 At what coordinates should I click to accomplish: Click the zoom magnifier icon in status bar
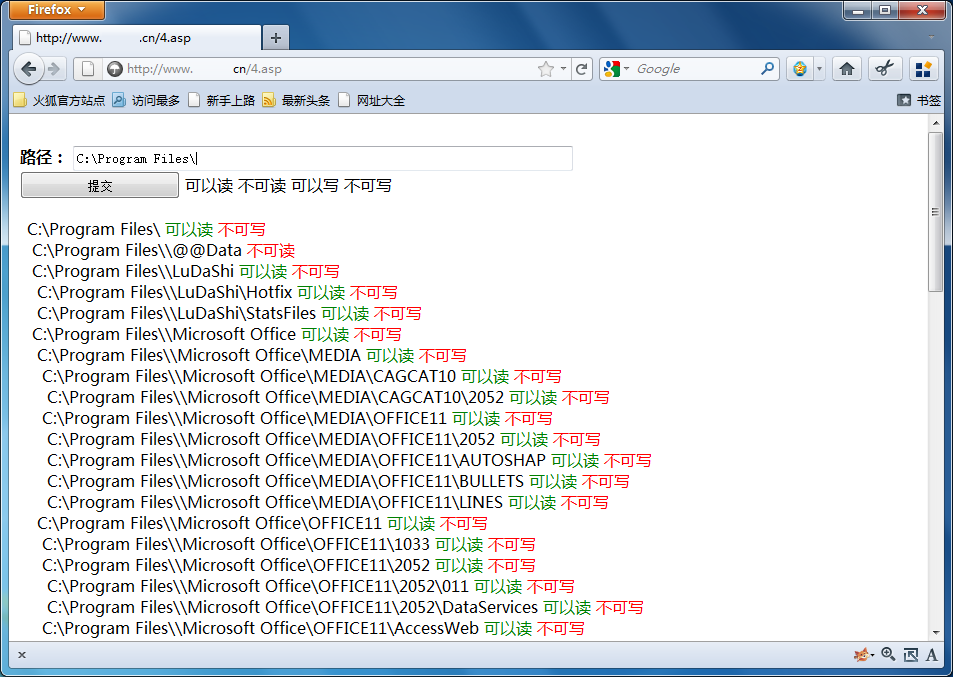click(888, 654)
